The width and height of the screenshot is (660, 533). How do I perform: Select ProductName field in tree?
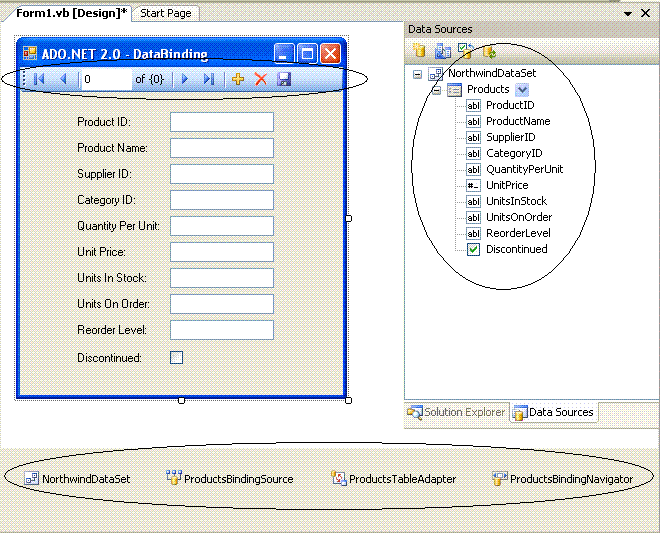(x=518, y=121)
